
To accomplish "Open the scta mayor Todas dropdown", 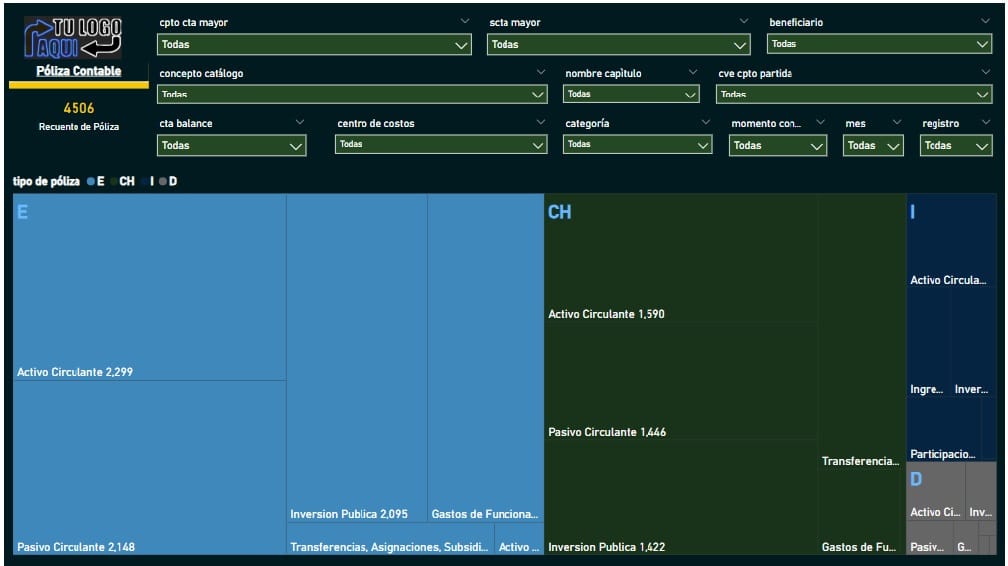I will tap(618, 44).
